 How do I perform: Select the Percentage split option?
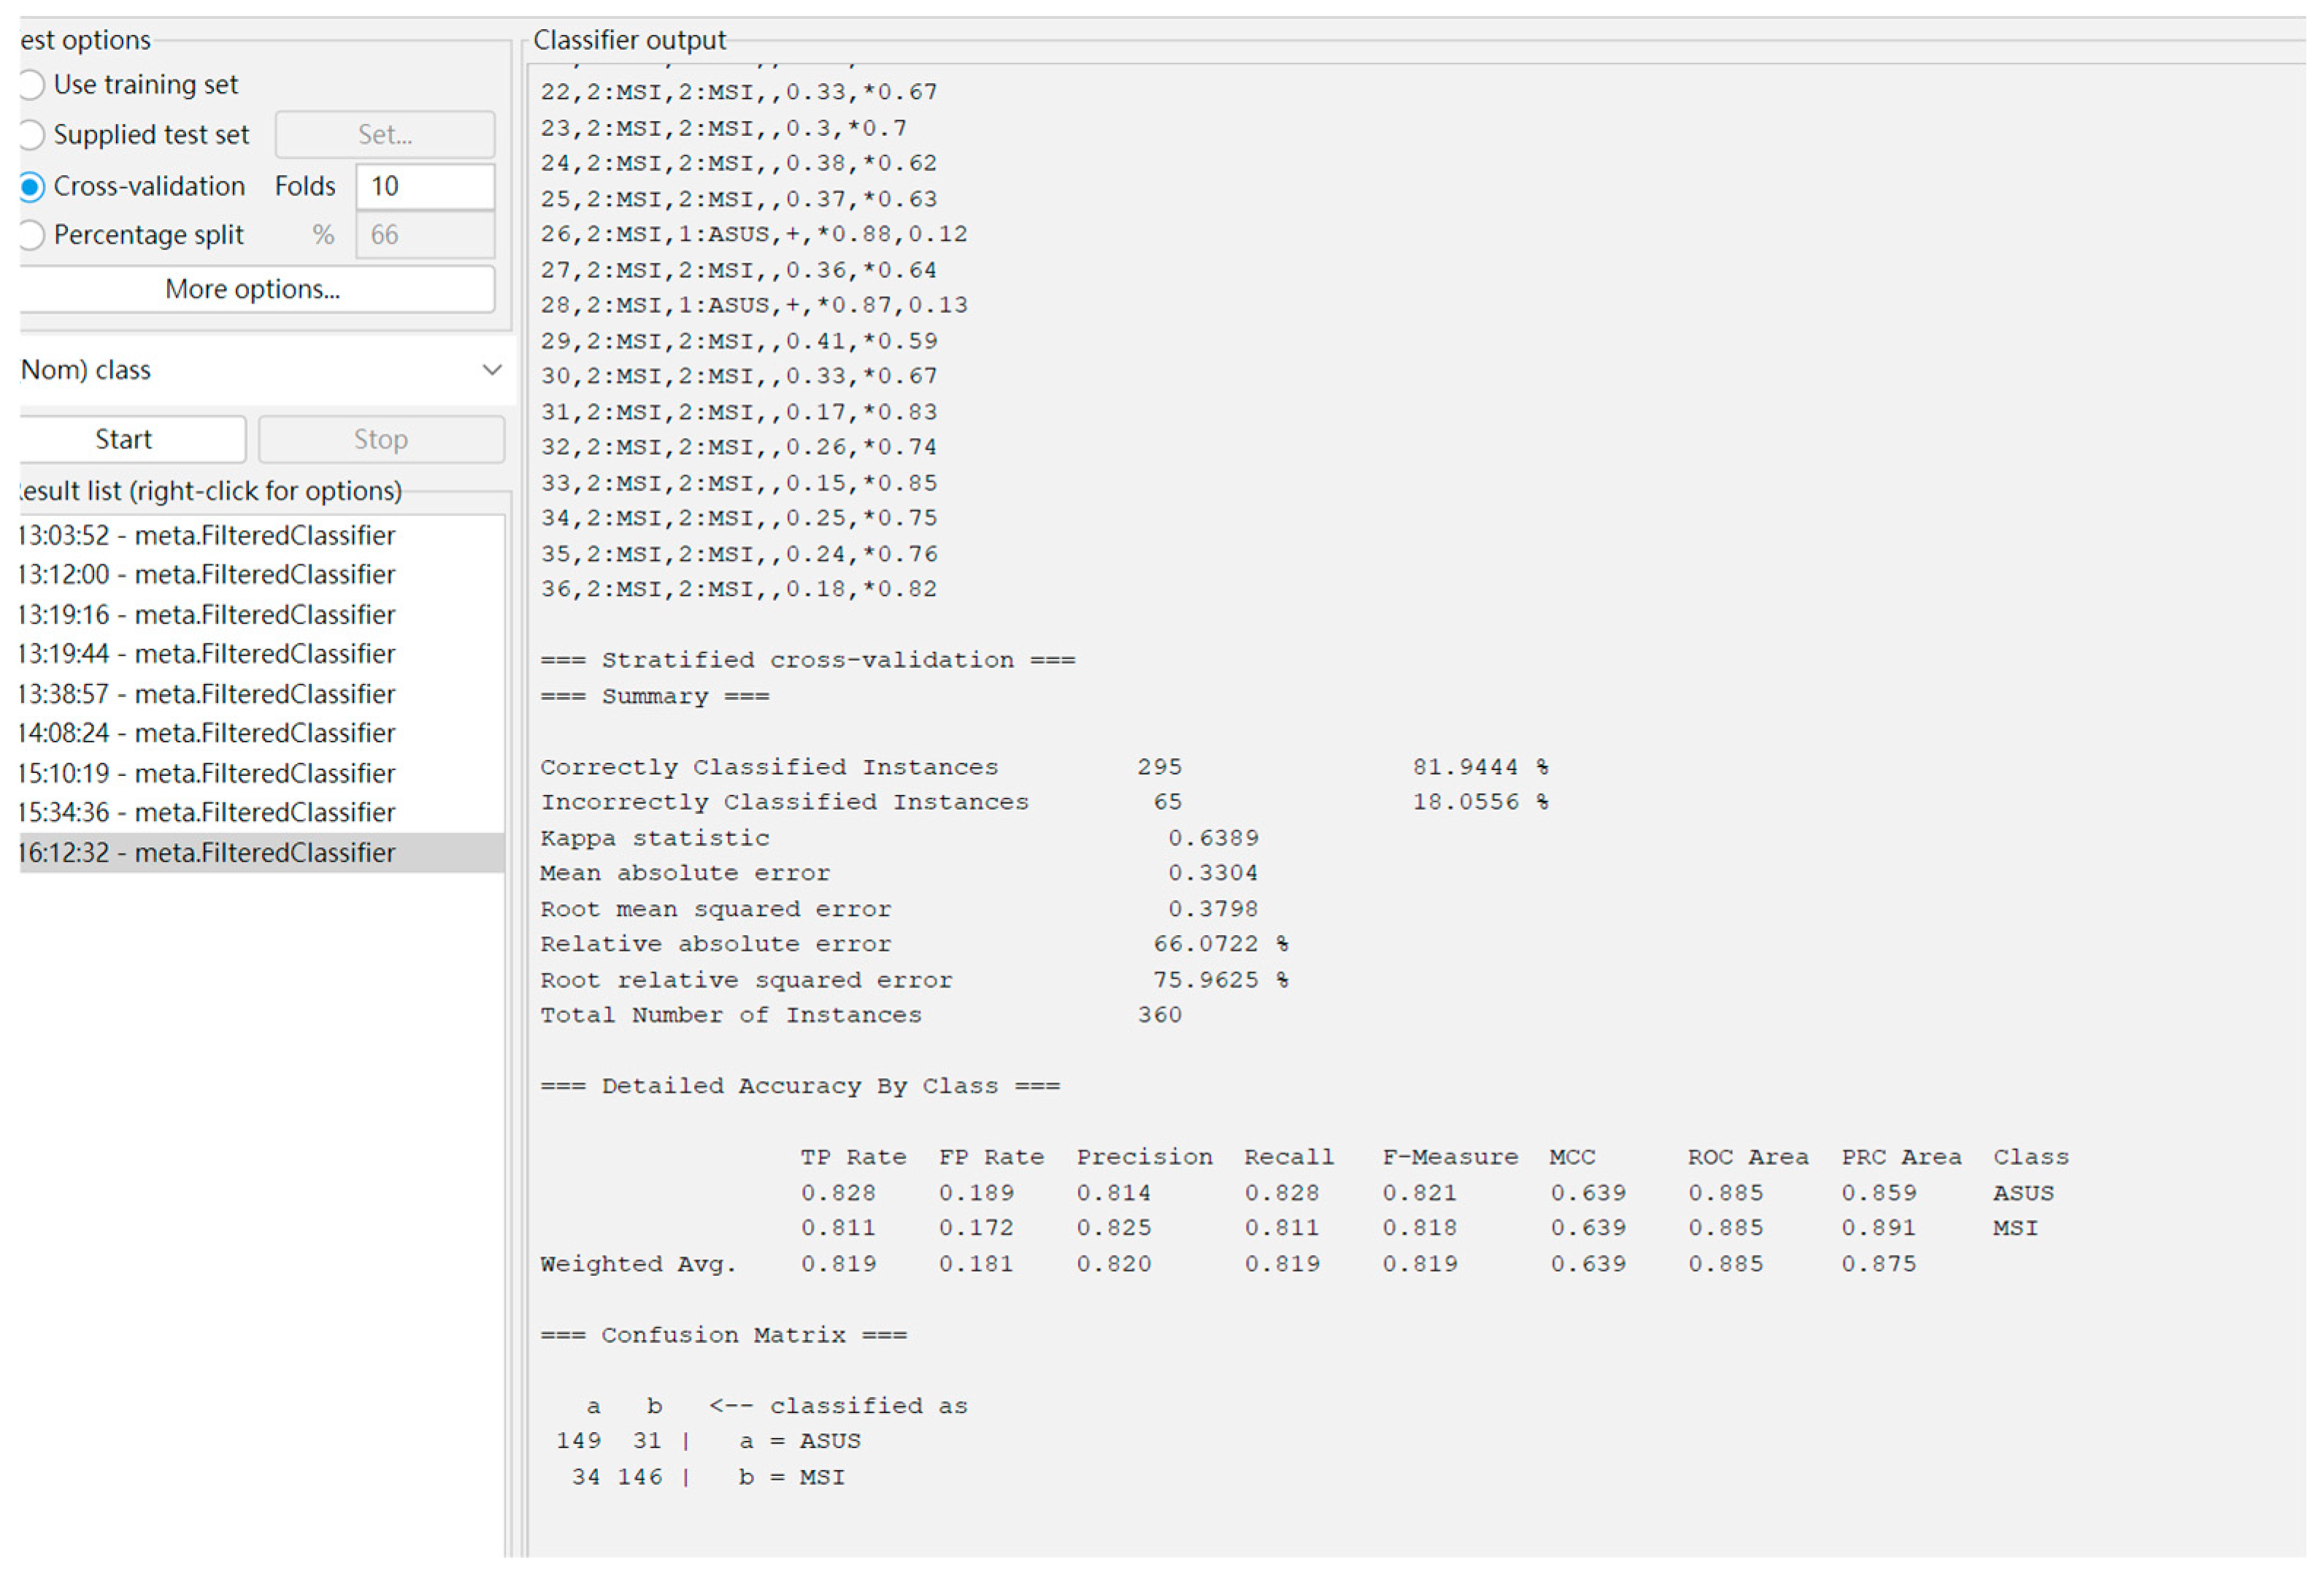click(32, 236)
